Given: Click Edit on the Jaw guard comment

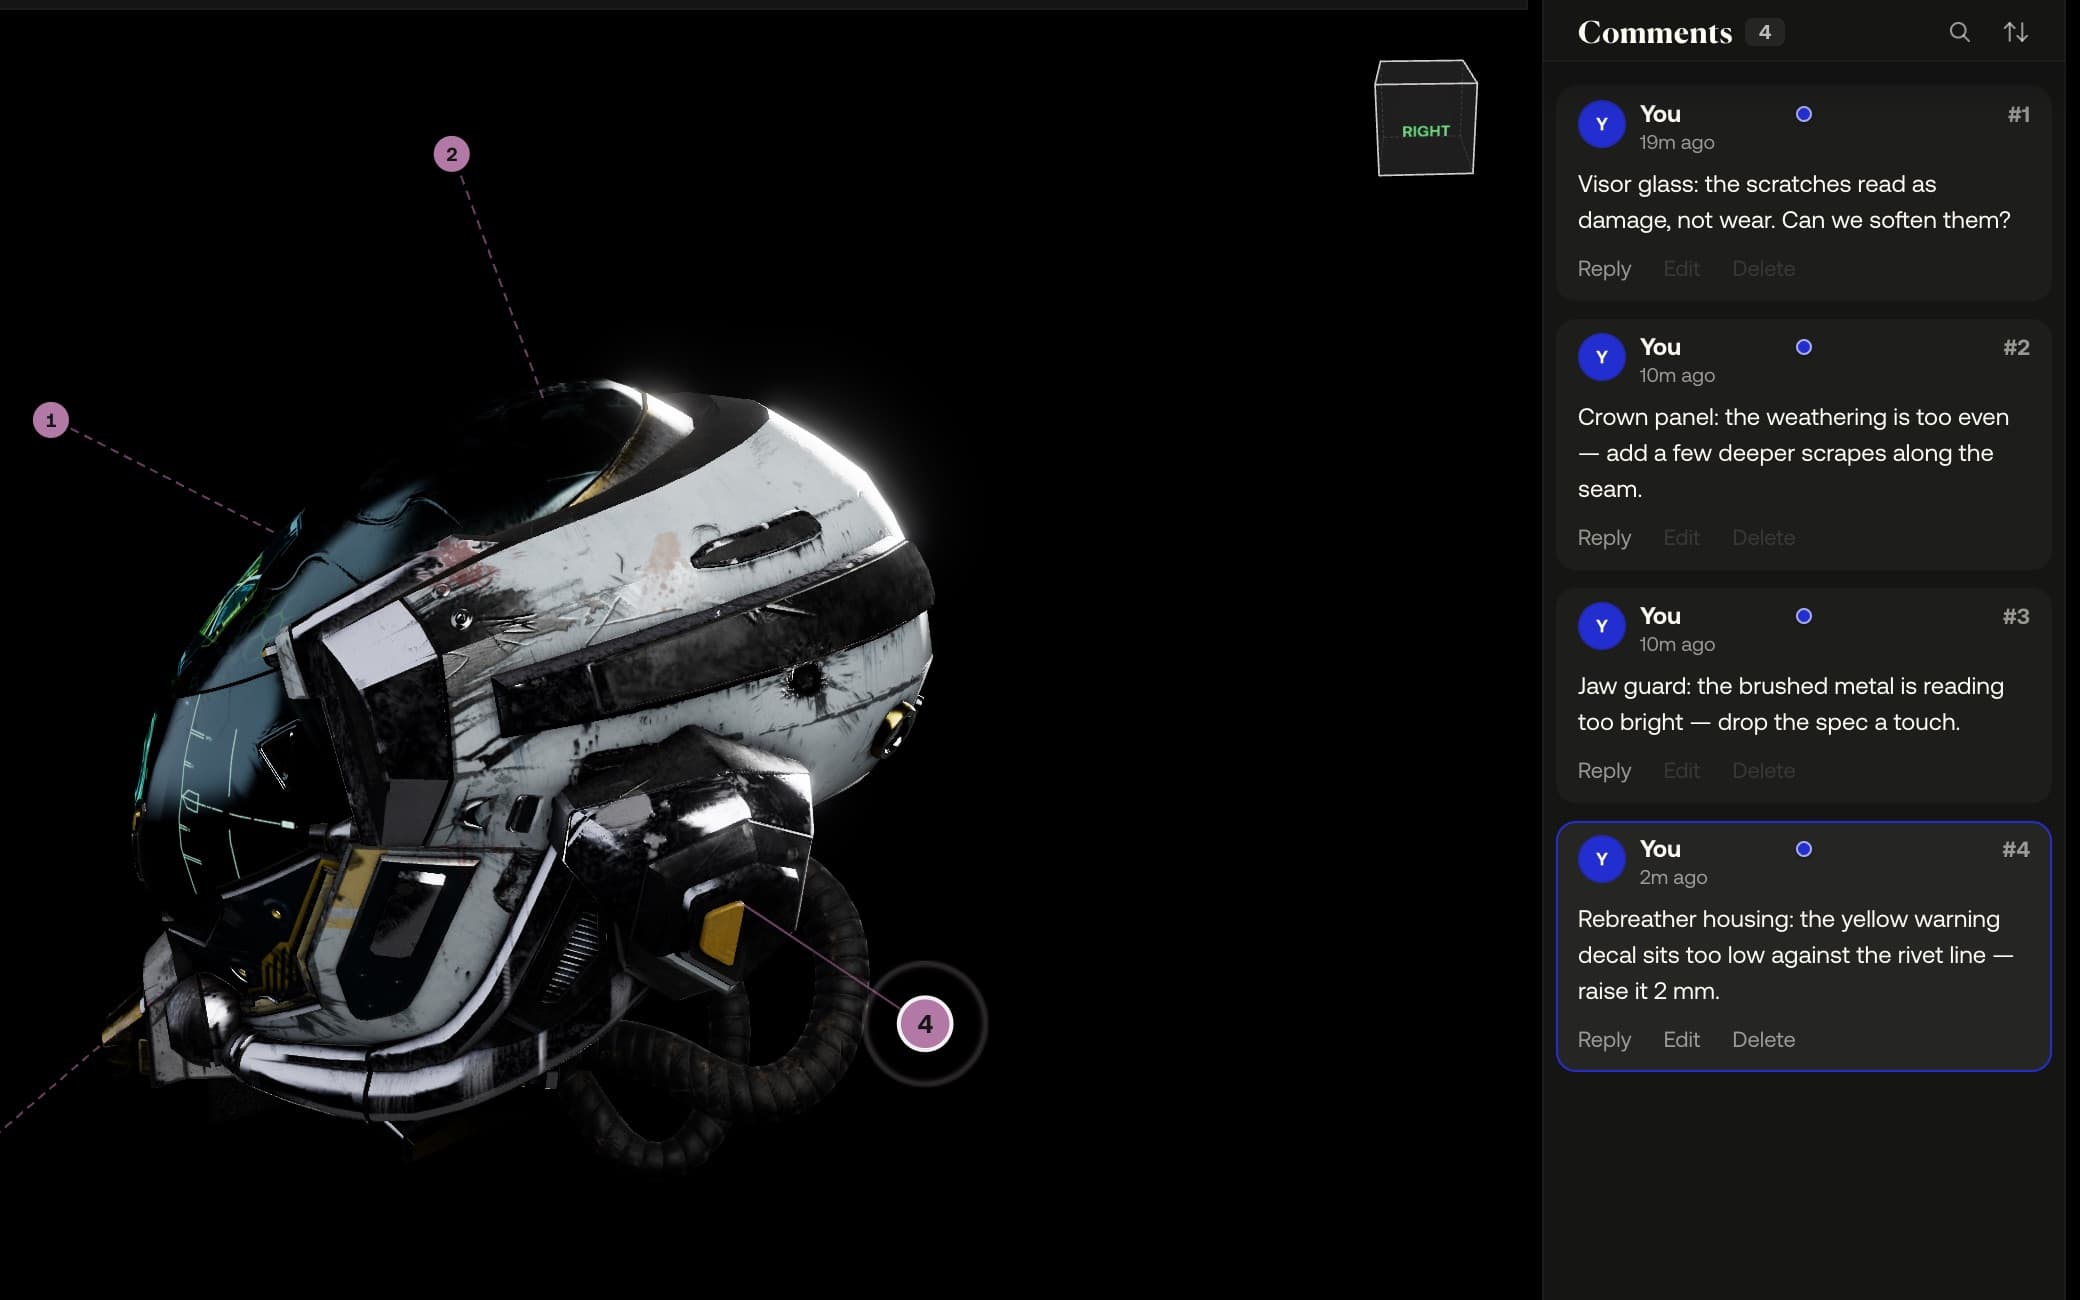Looking at the screenshot, I should coord(1681,771).
